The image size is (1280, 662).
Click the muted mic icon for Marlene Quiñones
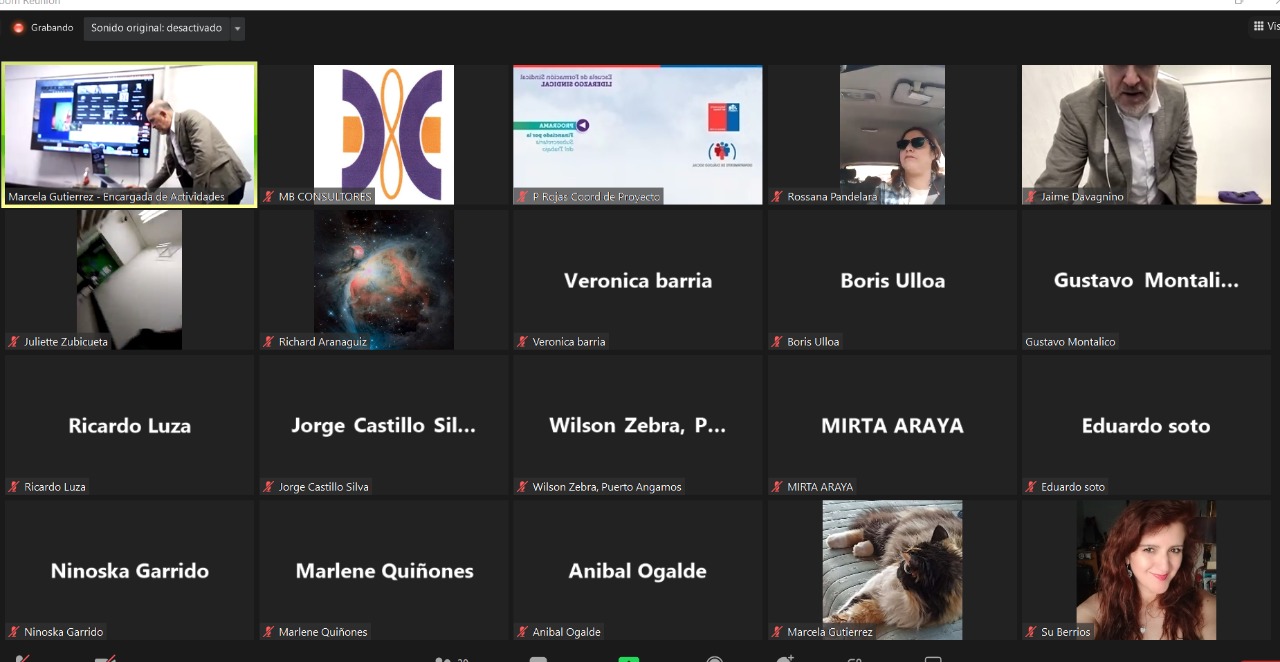coord(269,632)
